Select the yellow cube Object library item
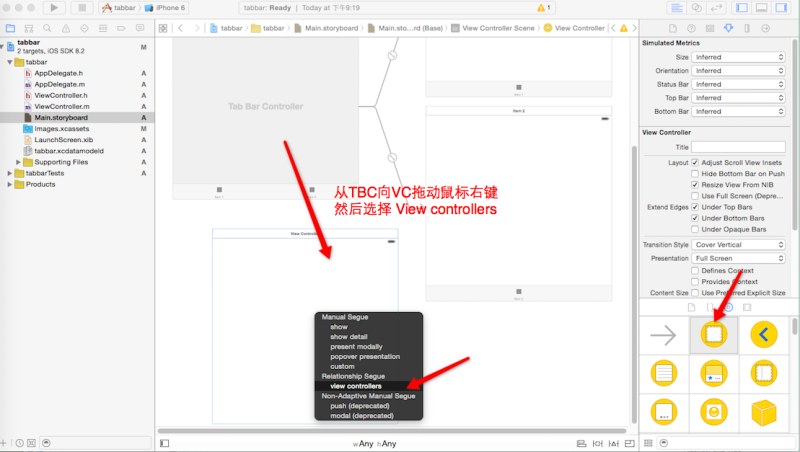This screenshot has width=800, height=452. click(764, 412)
